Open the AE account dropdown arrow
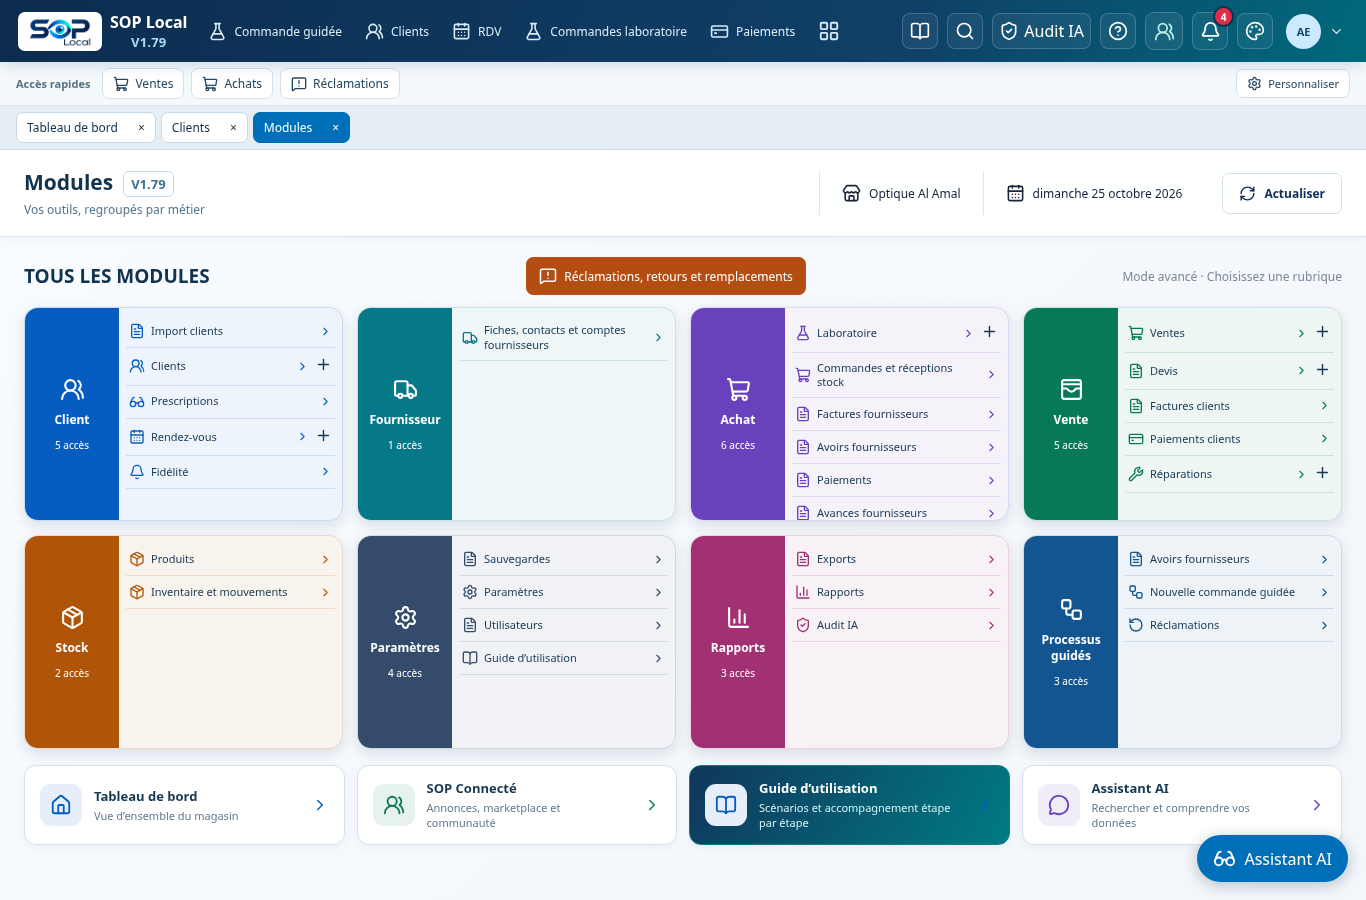1366x900 pixels. click(1337, 32)
